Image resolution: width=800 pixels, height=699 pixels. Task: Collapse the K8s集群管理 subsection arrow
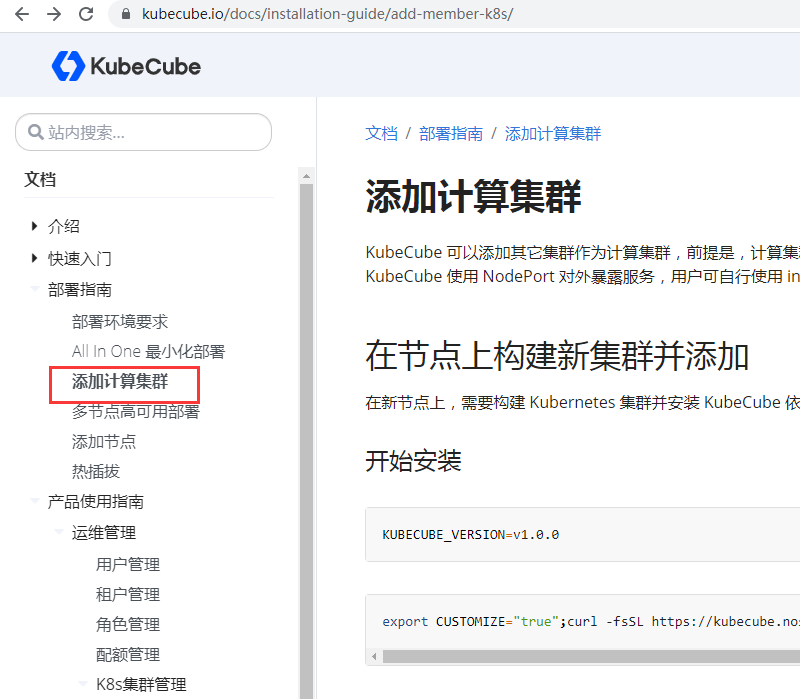pos(83,683)
